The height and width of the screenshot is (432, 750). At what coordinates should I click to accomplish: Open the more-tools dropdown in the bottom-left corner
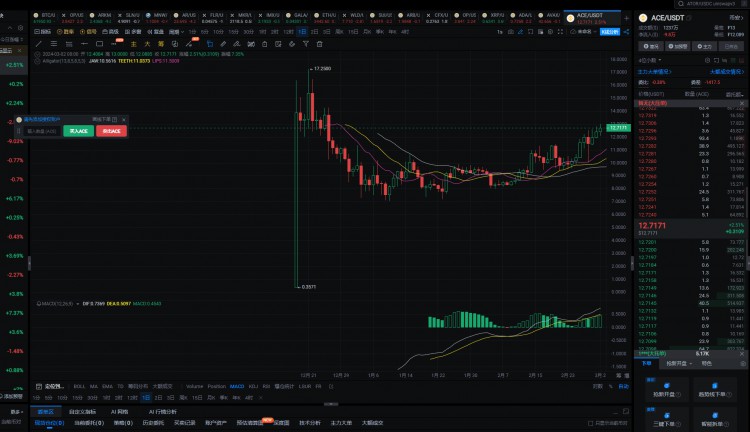tap(17, 412)
